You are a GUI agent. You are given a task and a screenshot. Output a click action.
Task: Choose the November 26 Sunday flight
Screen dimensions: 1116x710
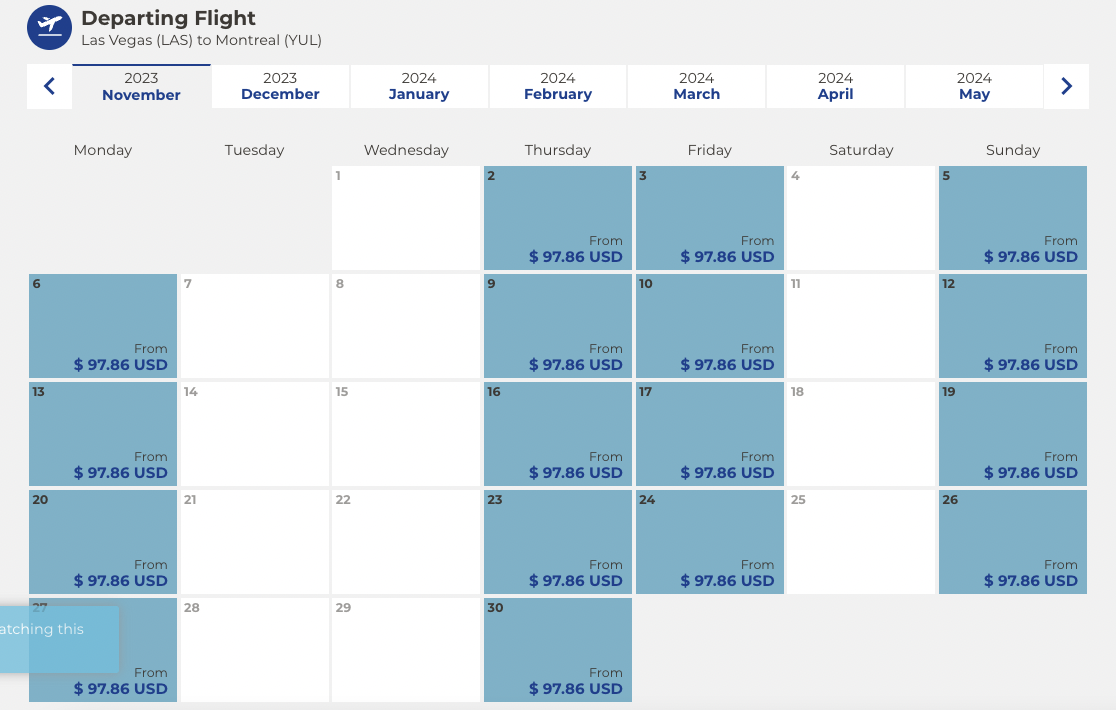point(1012,541)
